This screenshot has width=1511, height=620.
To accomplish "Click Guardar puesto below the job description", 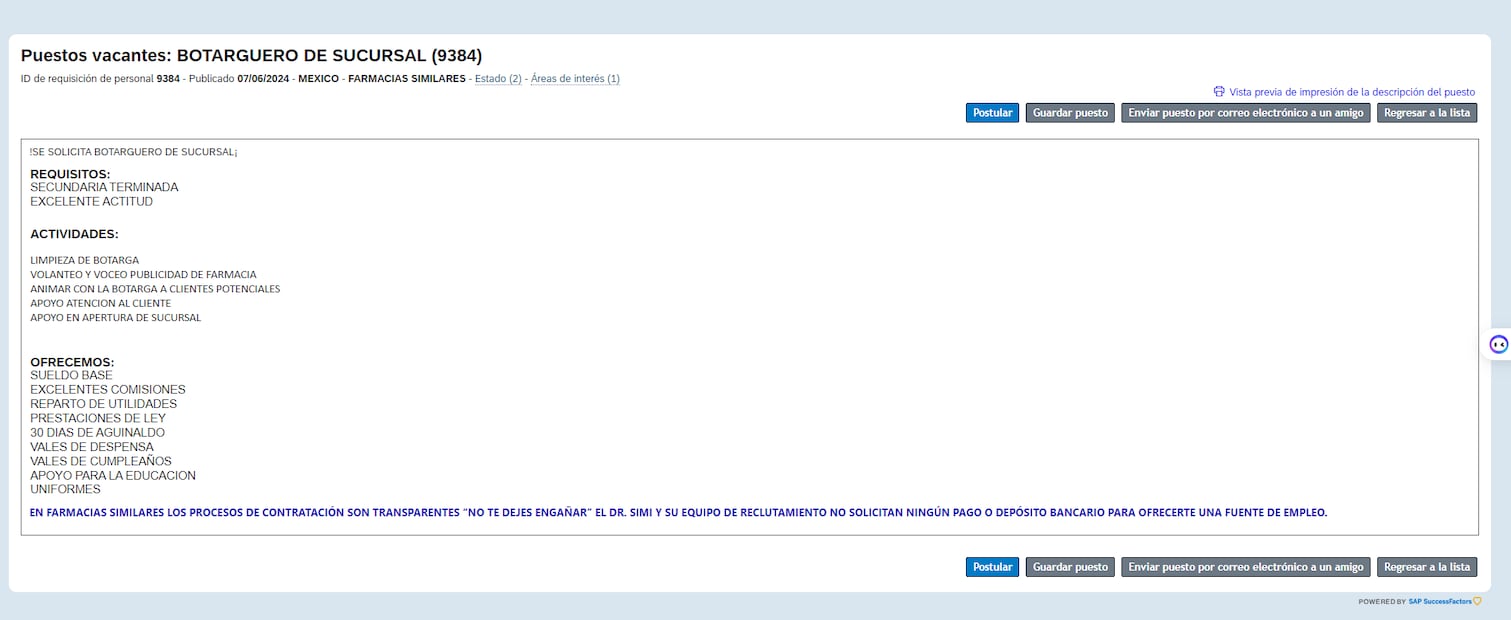I will pyautogui.click(x=1070, y=567).
